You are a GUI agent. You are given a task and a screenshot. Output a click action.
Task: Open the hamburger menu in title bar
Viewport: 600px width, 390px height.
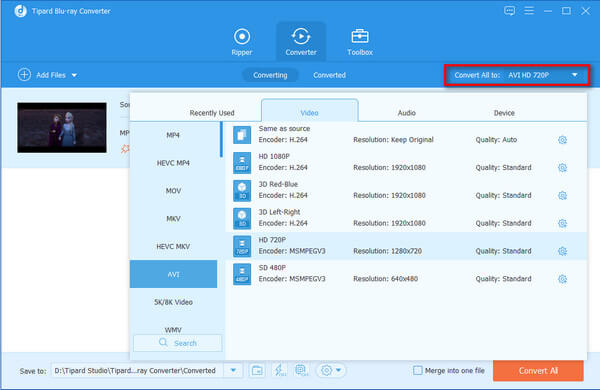coord(529,11)
